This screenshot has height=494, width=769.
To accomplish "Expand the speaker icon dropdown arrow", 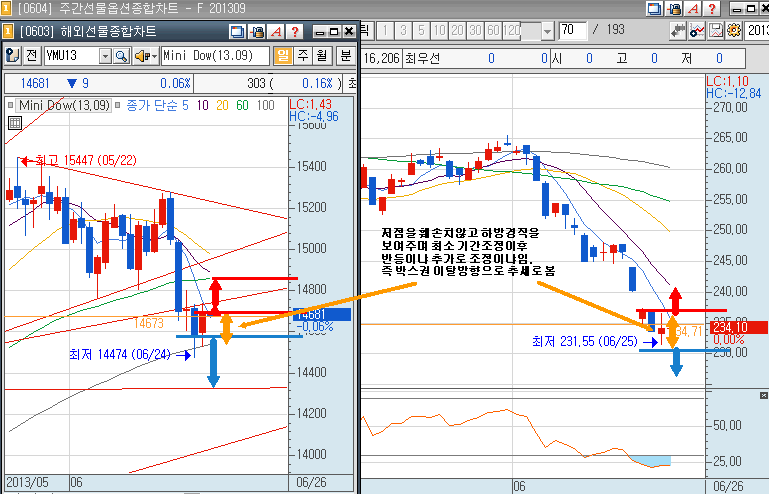I will (x=154, y=57).
